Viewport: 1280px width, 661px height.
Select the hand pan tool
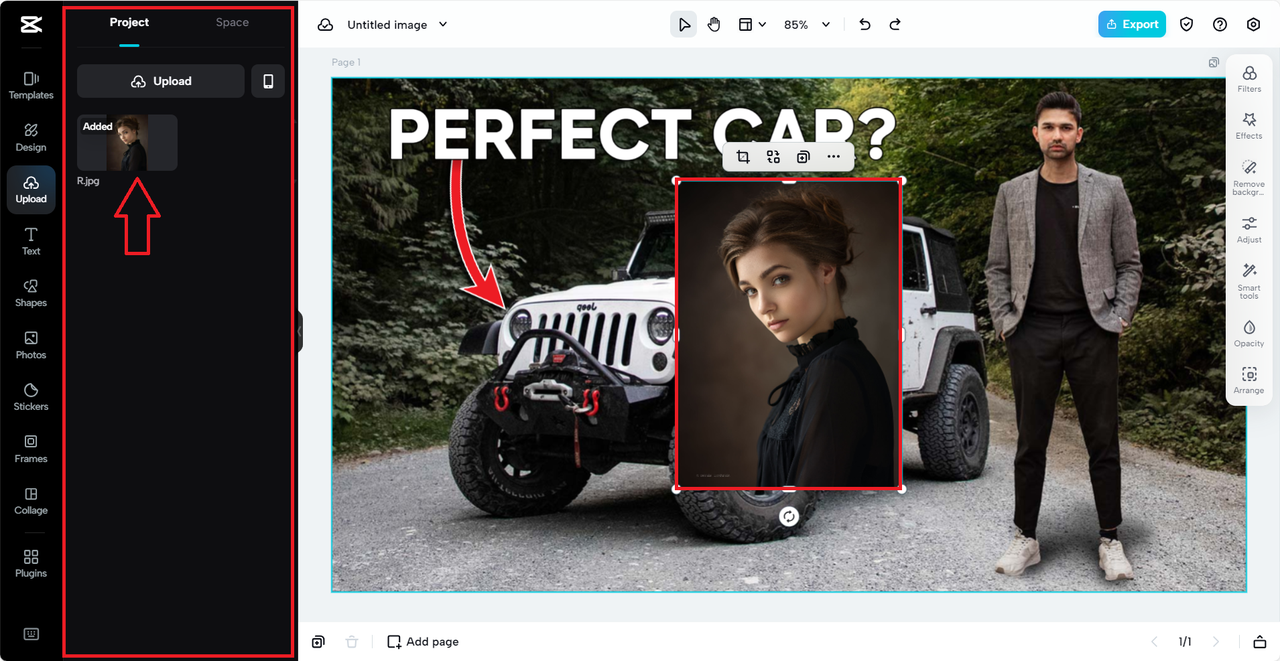[714, 25]
